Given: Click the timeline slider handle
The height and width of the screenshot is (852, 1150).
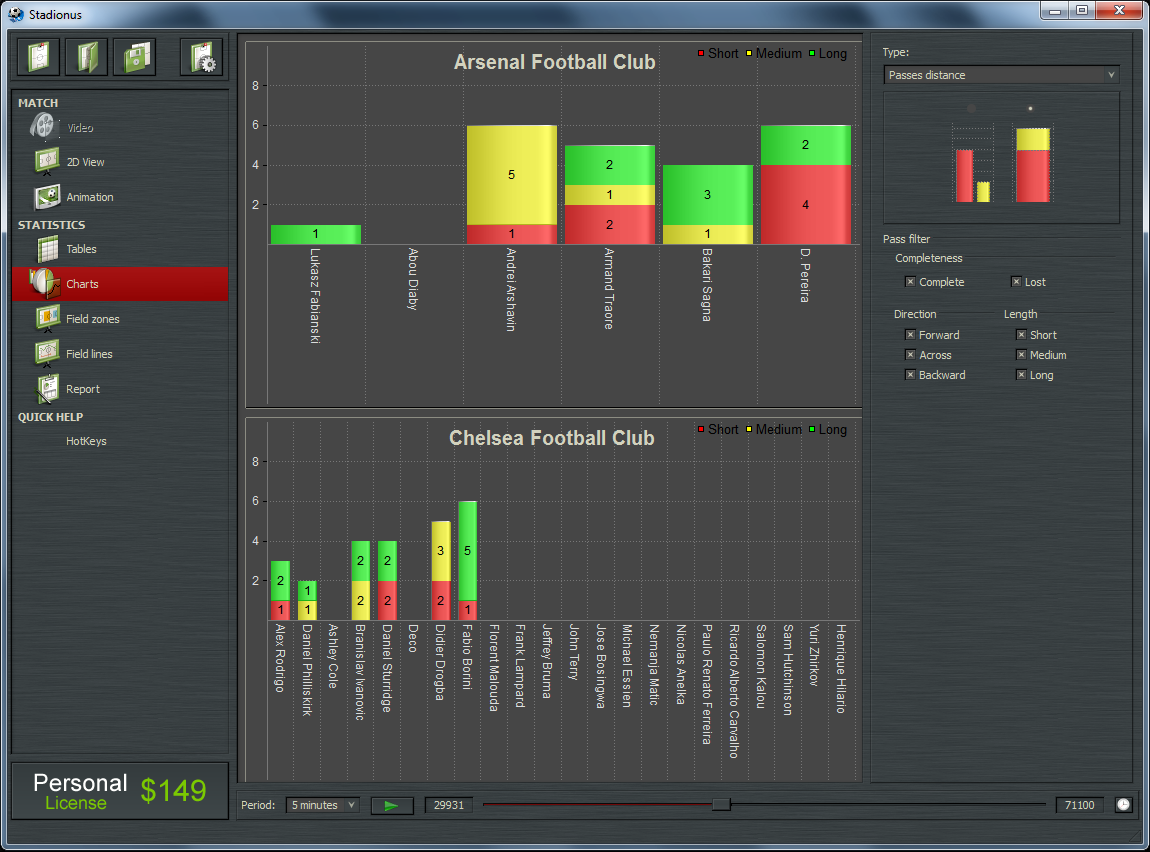Looking at the screenshot, I should [x=721, y=804].
